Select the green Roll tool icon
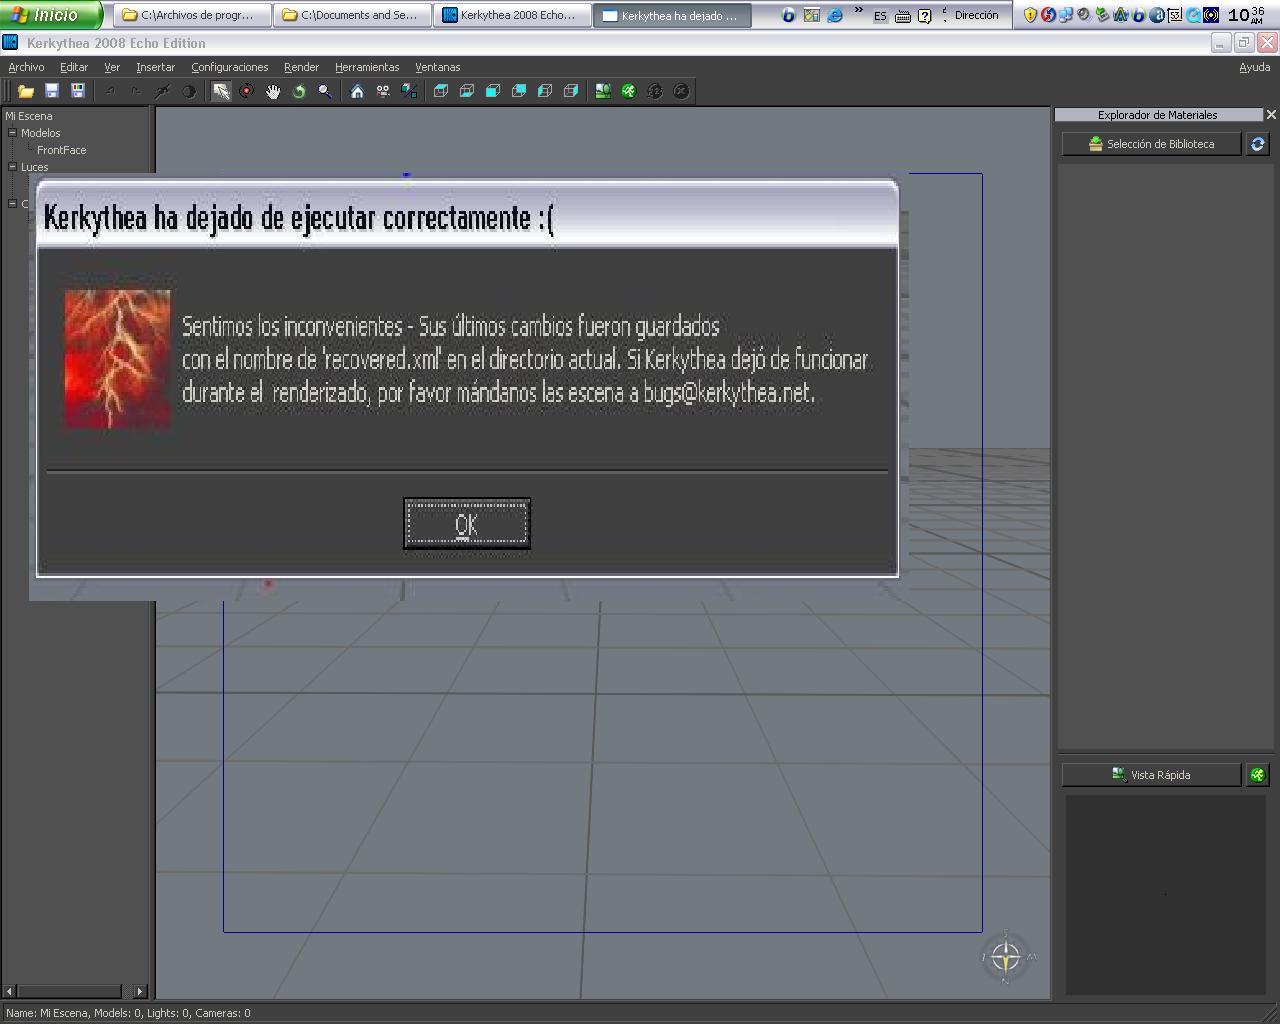The height and width of the screenshot is (1024, 1280). click(299, 91)
